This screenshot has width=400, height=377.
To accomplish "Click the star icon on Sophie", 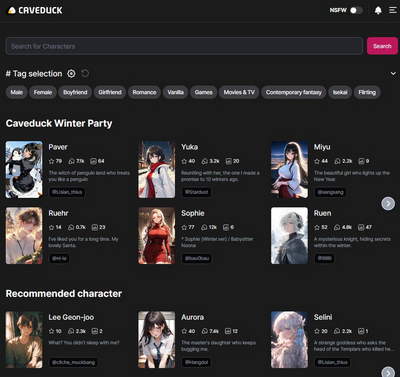I will pos(184,227).
